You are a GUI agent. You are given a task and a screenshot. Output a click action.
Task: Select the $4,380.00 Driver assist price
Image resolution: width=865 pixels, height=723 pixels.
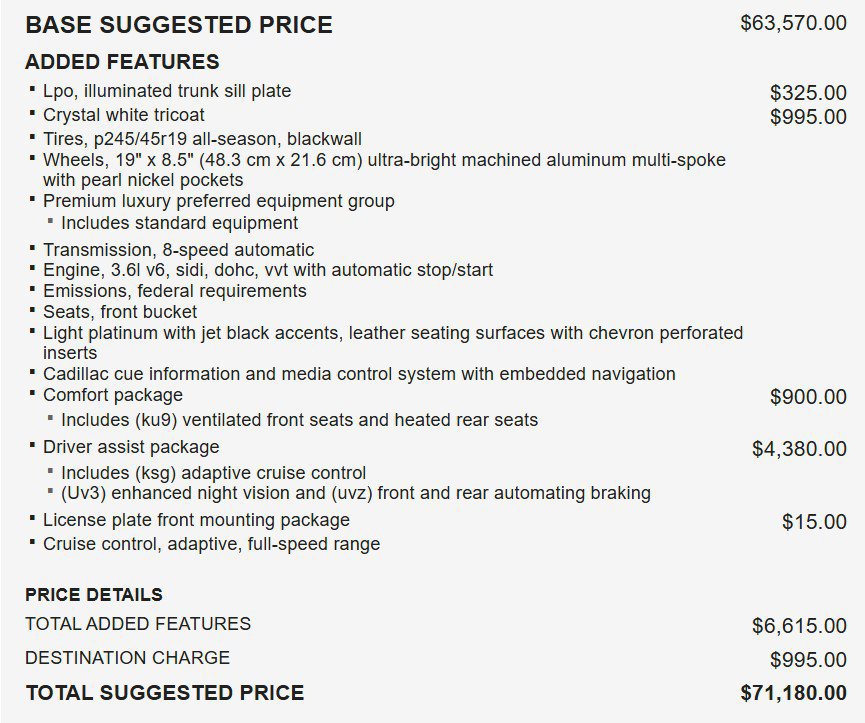point(799,449)
